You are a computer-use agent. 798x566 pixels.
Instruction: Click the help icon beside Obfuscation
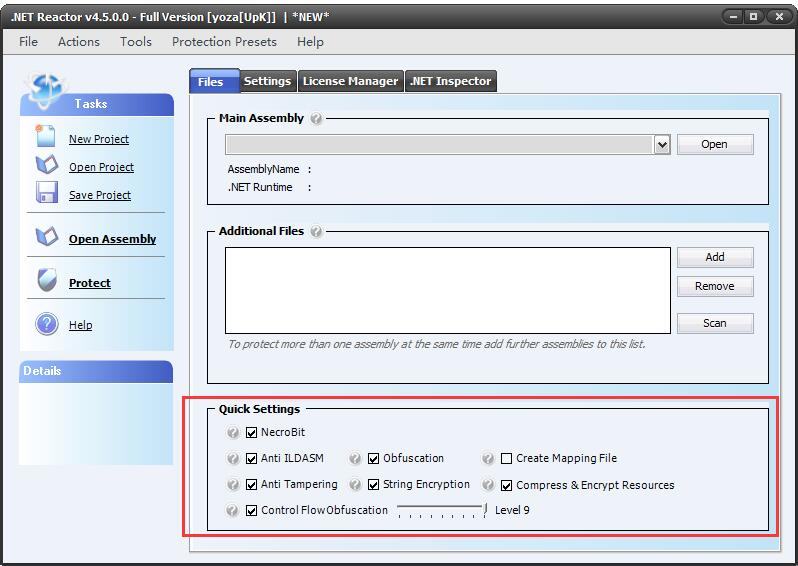(355, 459)
